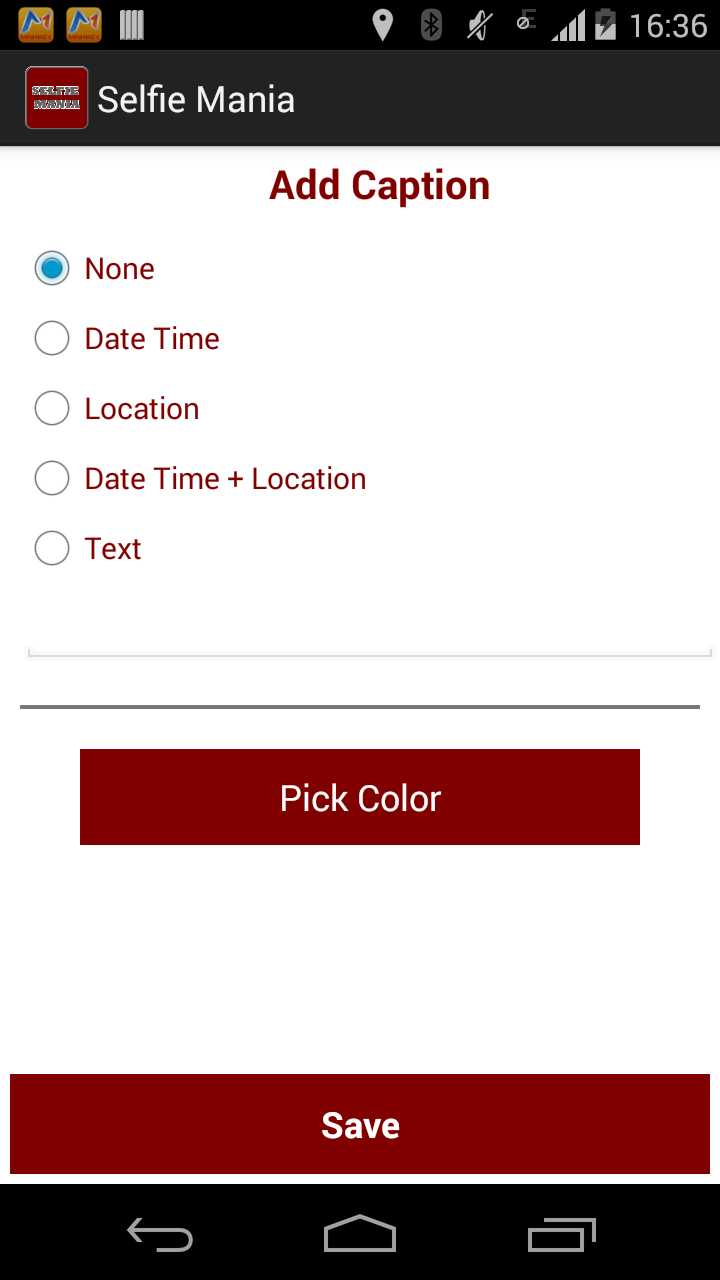
Task: Tap the Selfie Mania app logo icon
Action: (57, 98)
